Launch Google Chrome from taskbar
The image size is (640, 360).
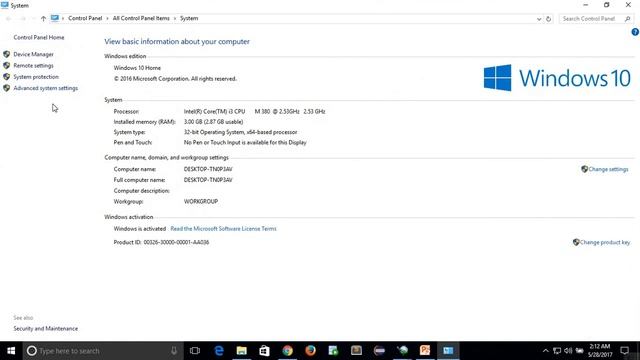(288, 351)
